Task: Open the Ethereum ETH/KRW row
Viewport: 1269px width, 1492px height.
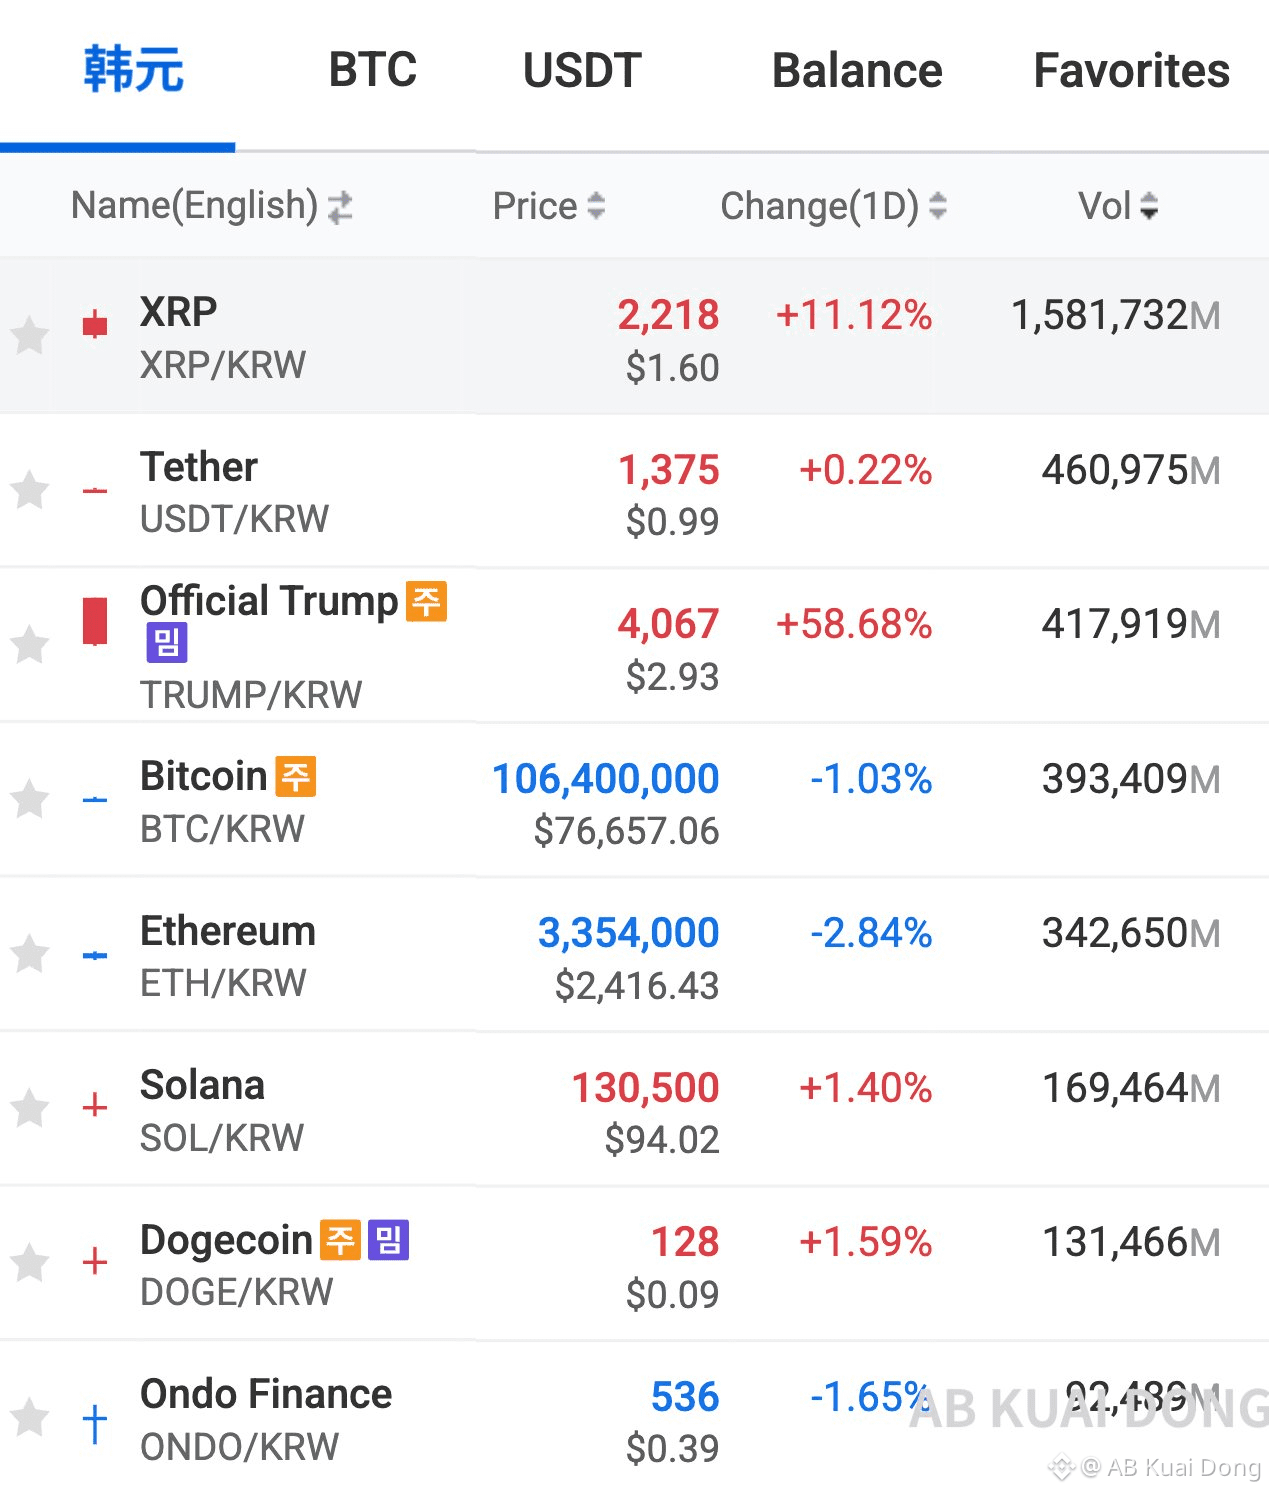Action: [634, 955]
